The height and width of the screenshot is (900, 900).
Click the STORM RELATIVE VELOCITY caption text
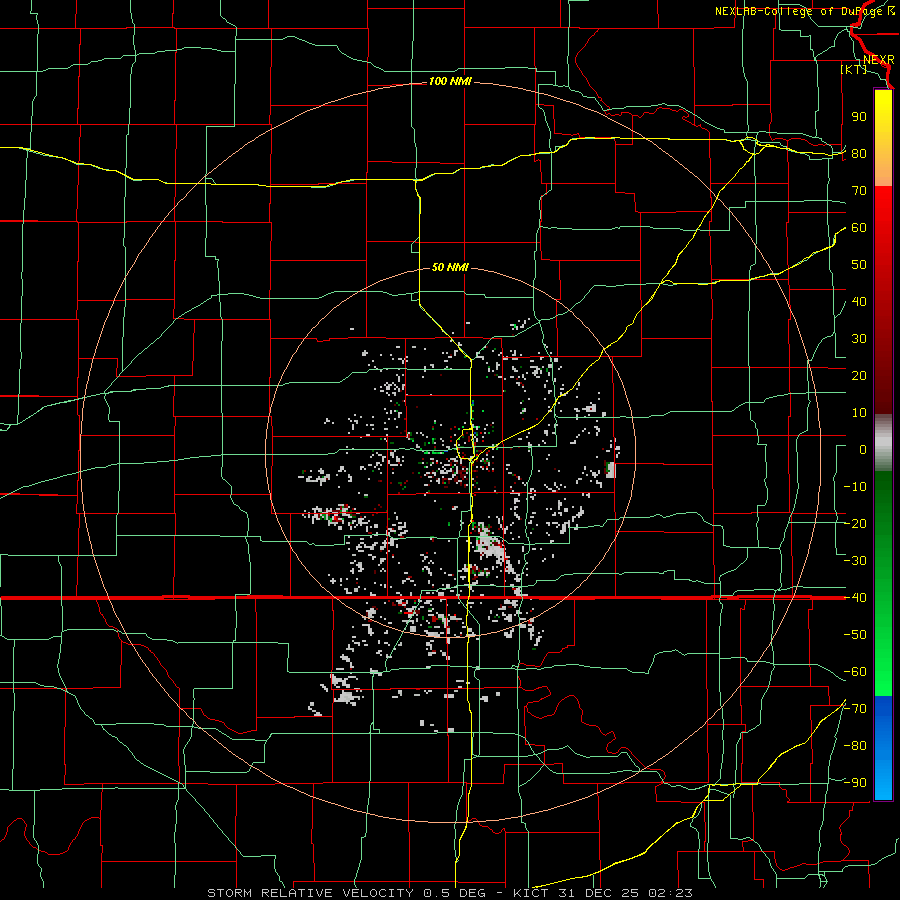click(x=313, y=893)
